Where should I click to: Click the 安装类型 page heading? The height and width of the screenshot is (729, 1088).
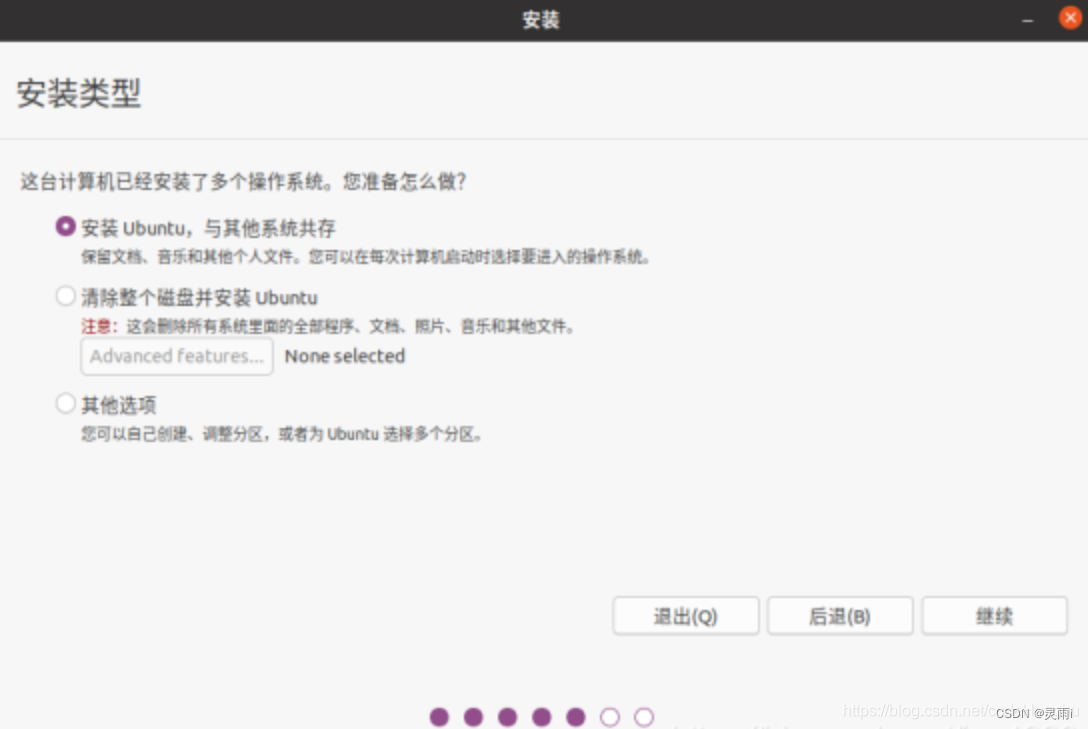79,93
